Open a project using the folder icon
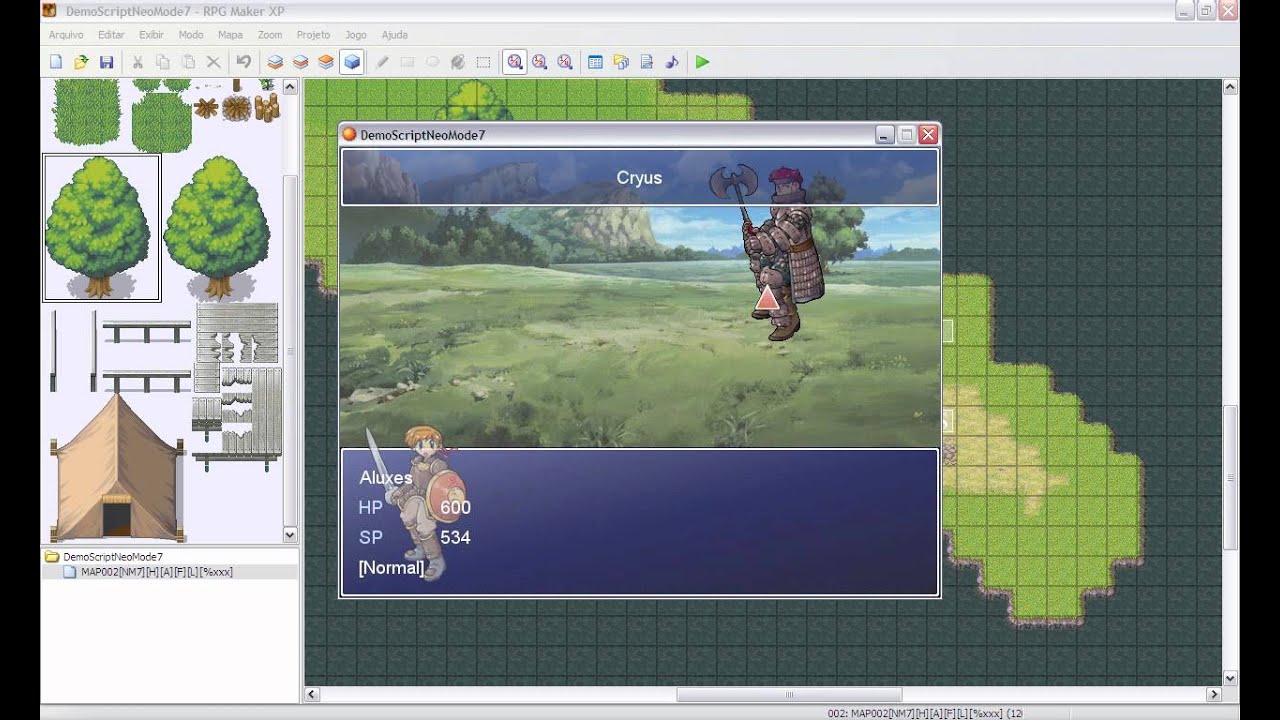The image size is (1280, 720). tap(81, 62)
